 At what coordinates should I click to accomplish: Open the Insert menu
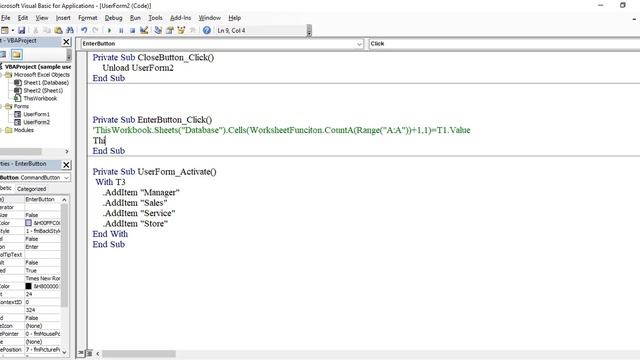[x=63, y=18]
